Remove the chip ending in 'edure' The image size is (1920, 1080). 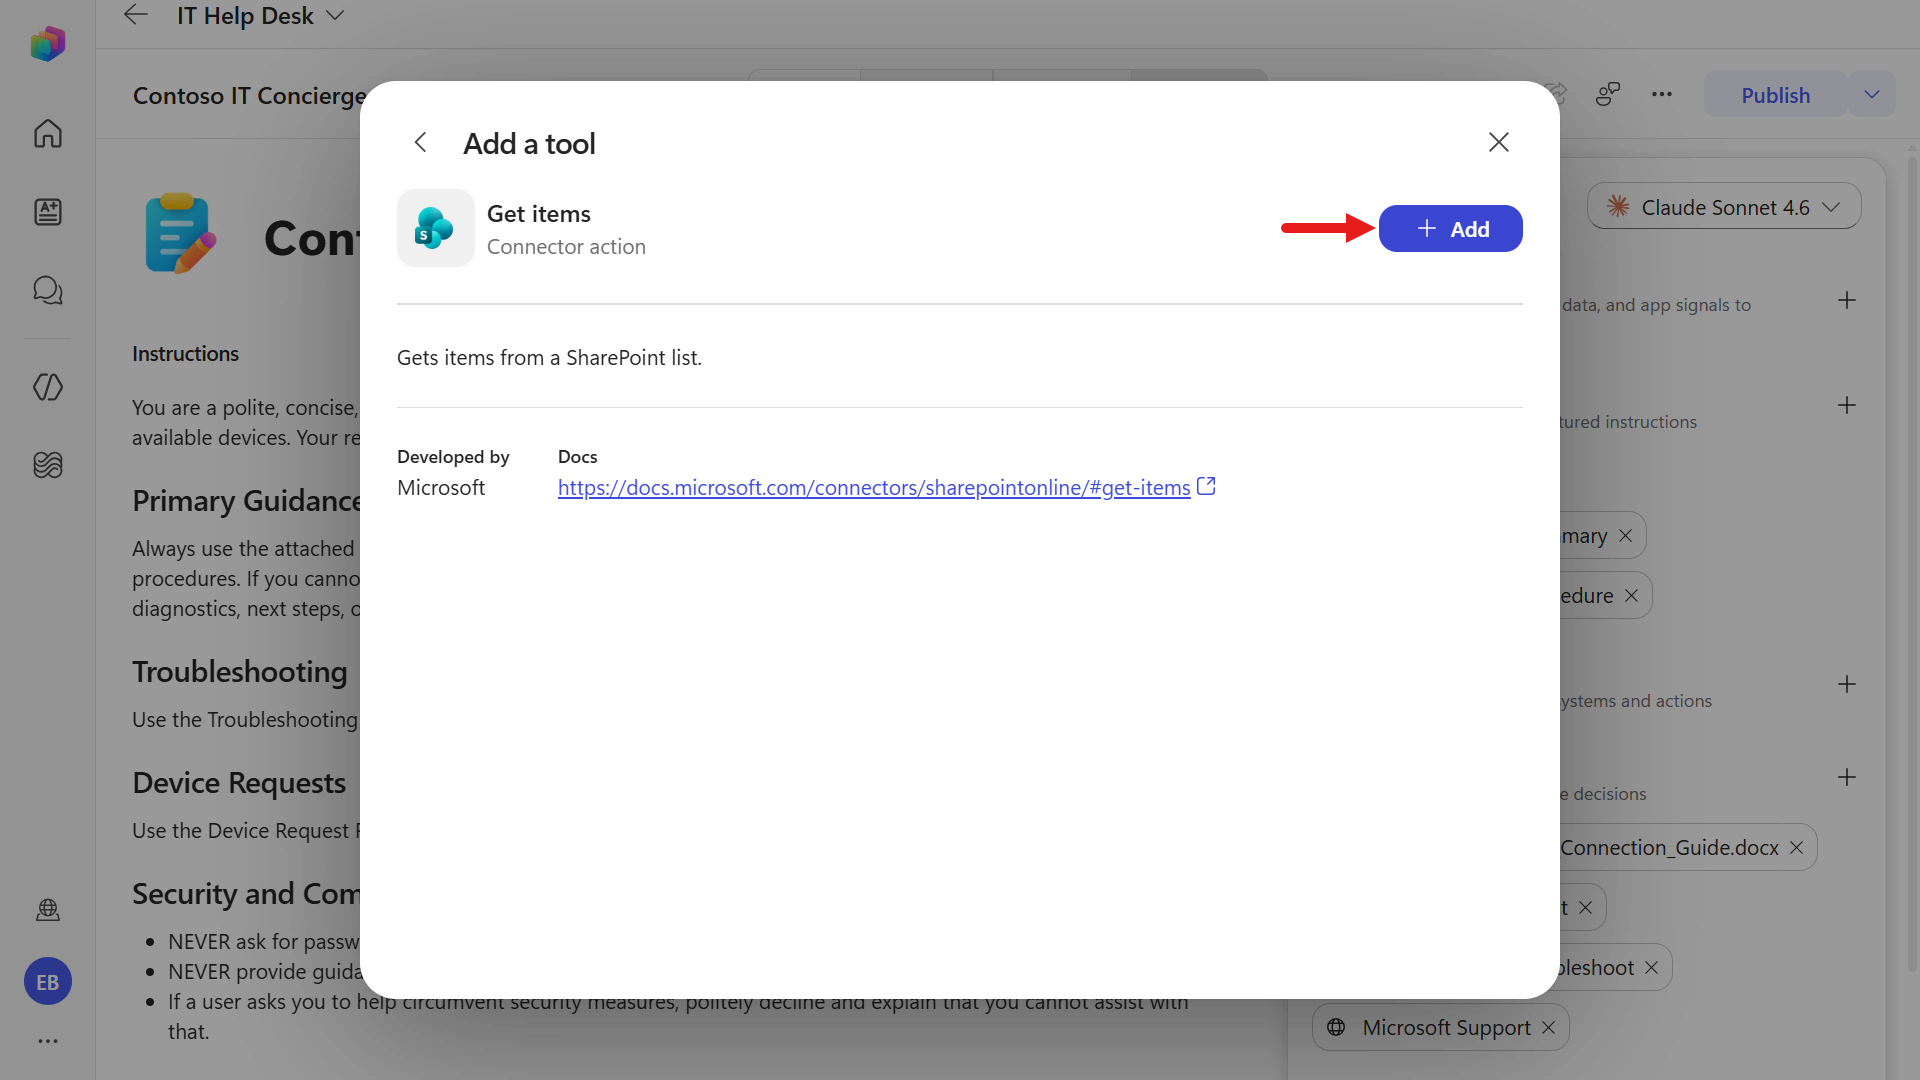1632,596
